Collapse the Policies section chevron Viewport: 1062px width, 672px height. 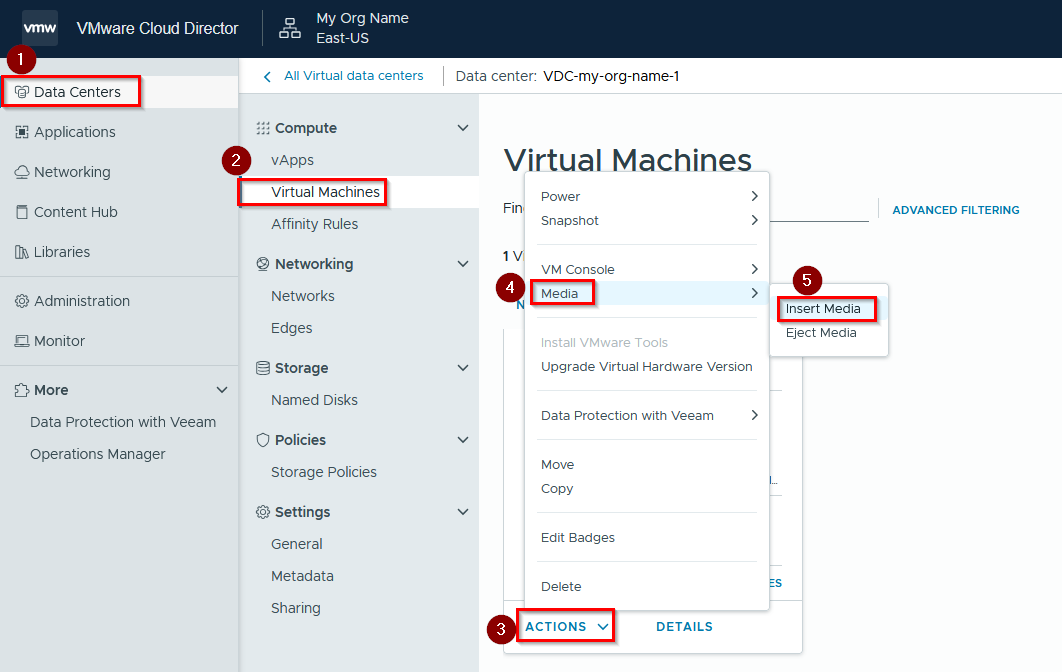coord(463,440)
